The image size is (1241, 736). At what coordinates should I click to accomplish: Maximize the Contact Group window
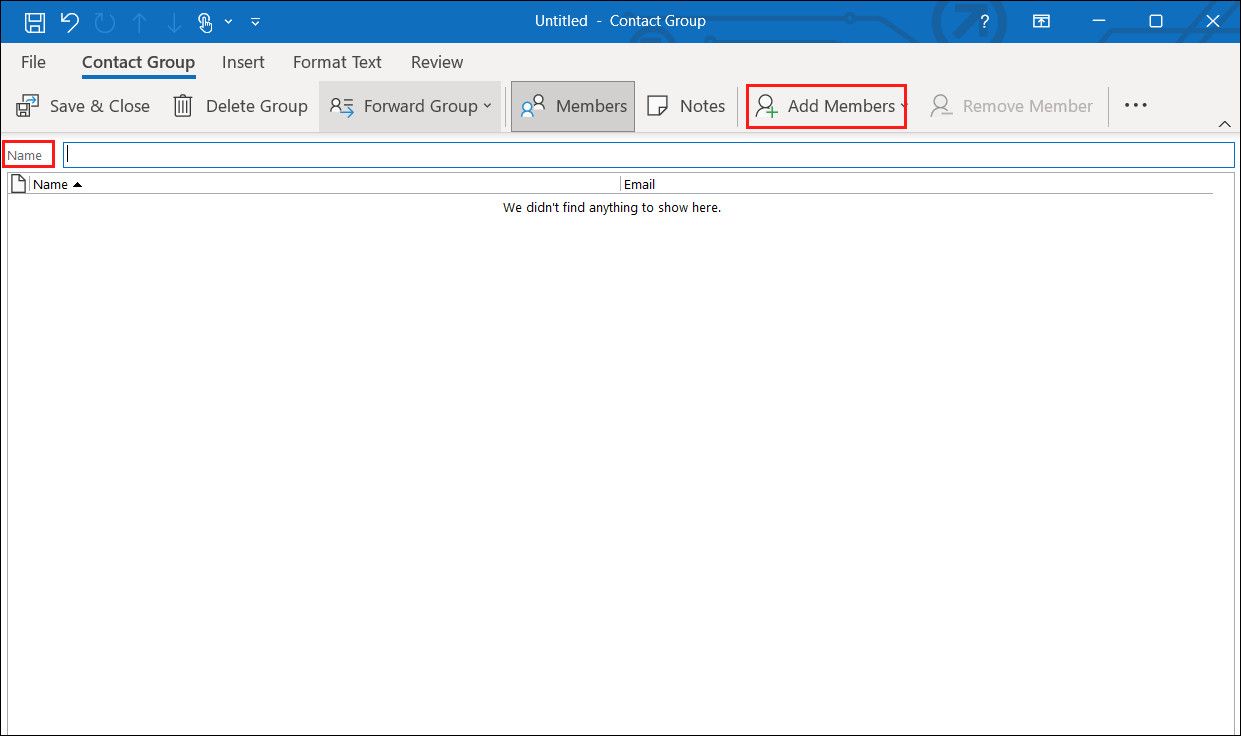point(1156,21)
